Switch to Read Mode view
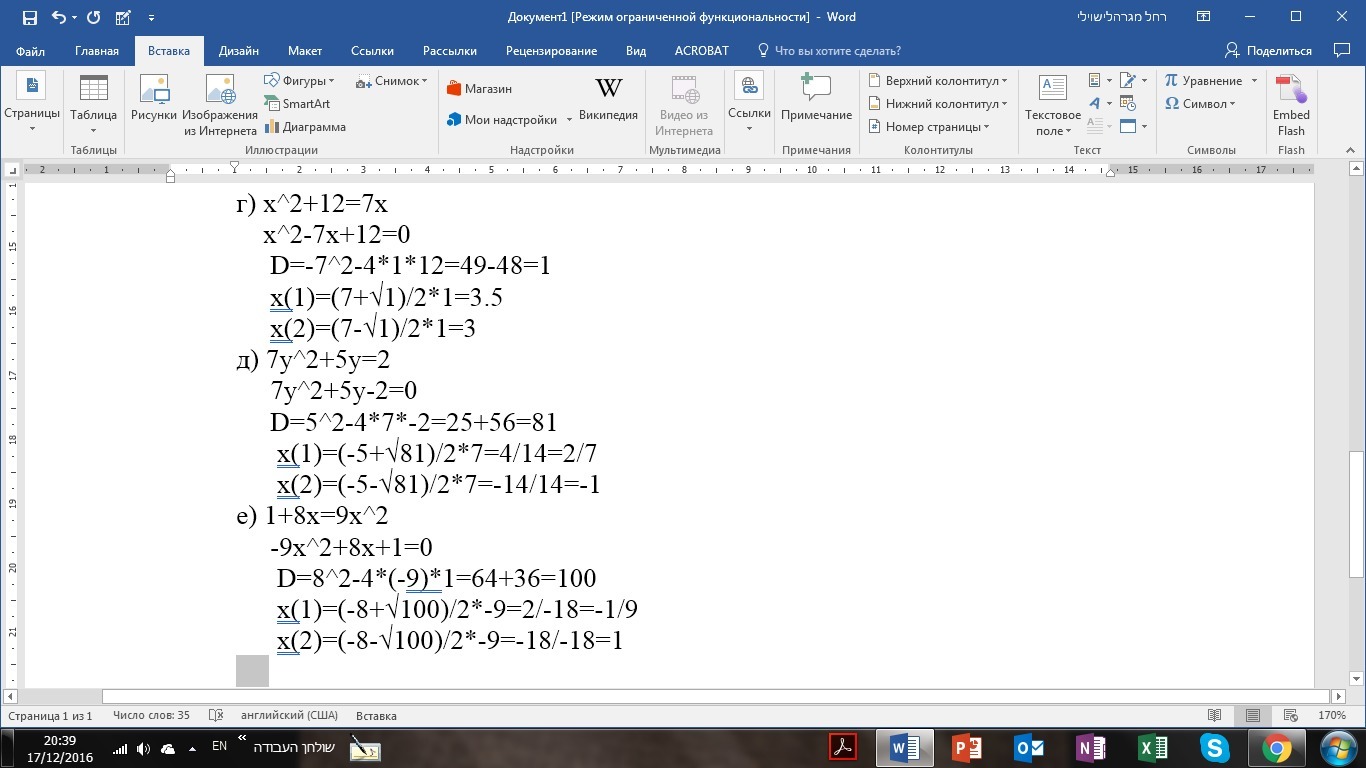Viewport: 1366px width, 768px height. [x=1215, y=716]
